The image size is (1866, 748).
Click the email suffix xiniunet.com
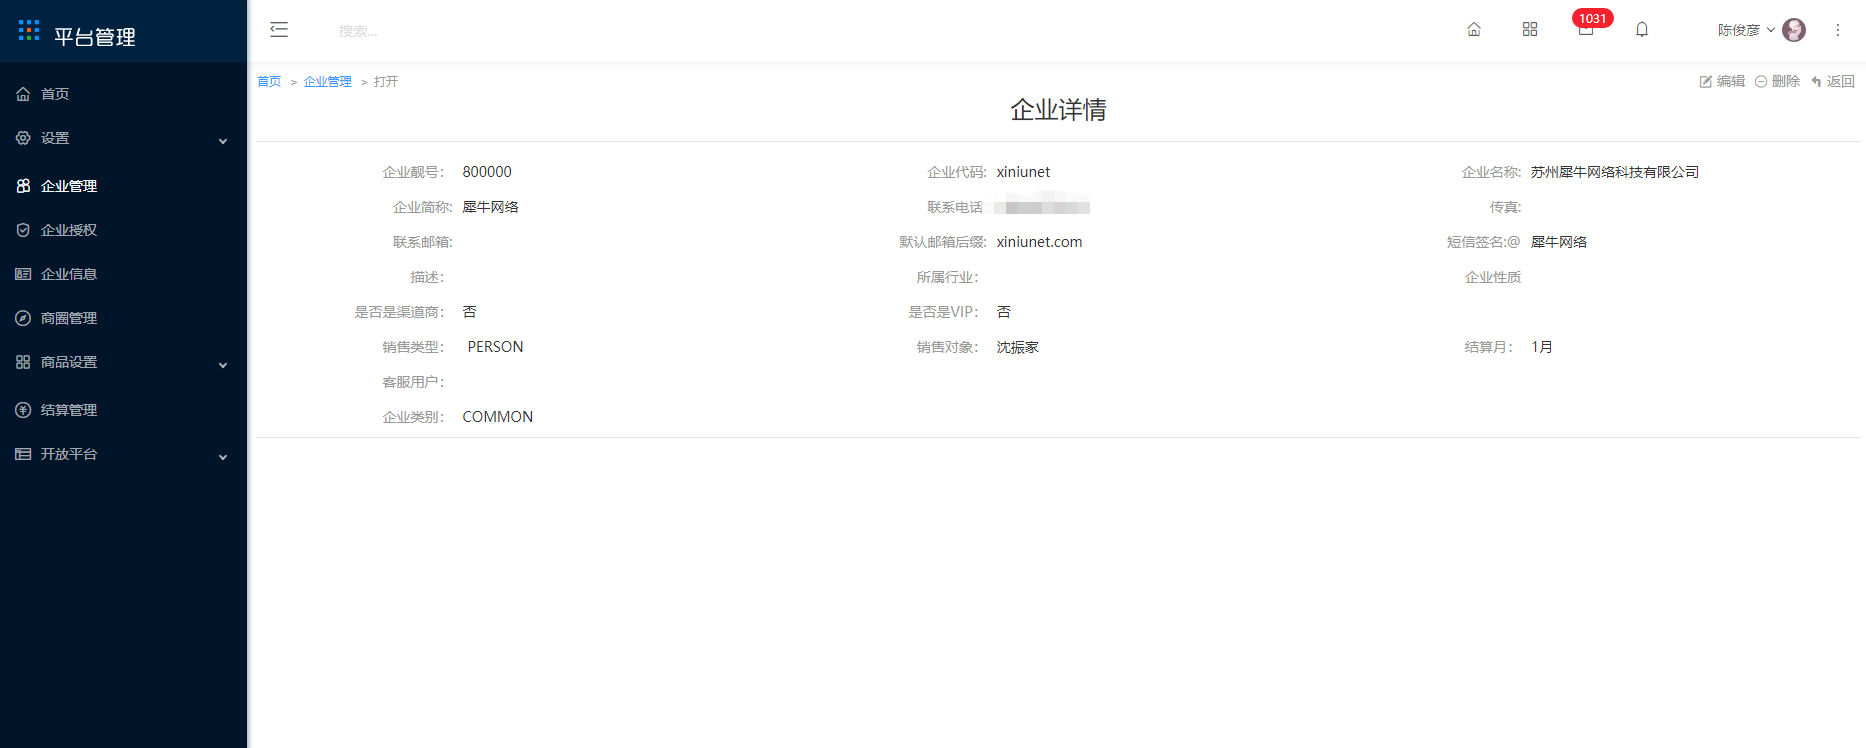1039,242
